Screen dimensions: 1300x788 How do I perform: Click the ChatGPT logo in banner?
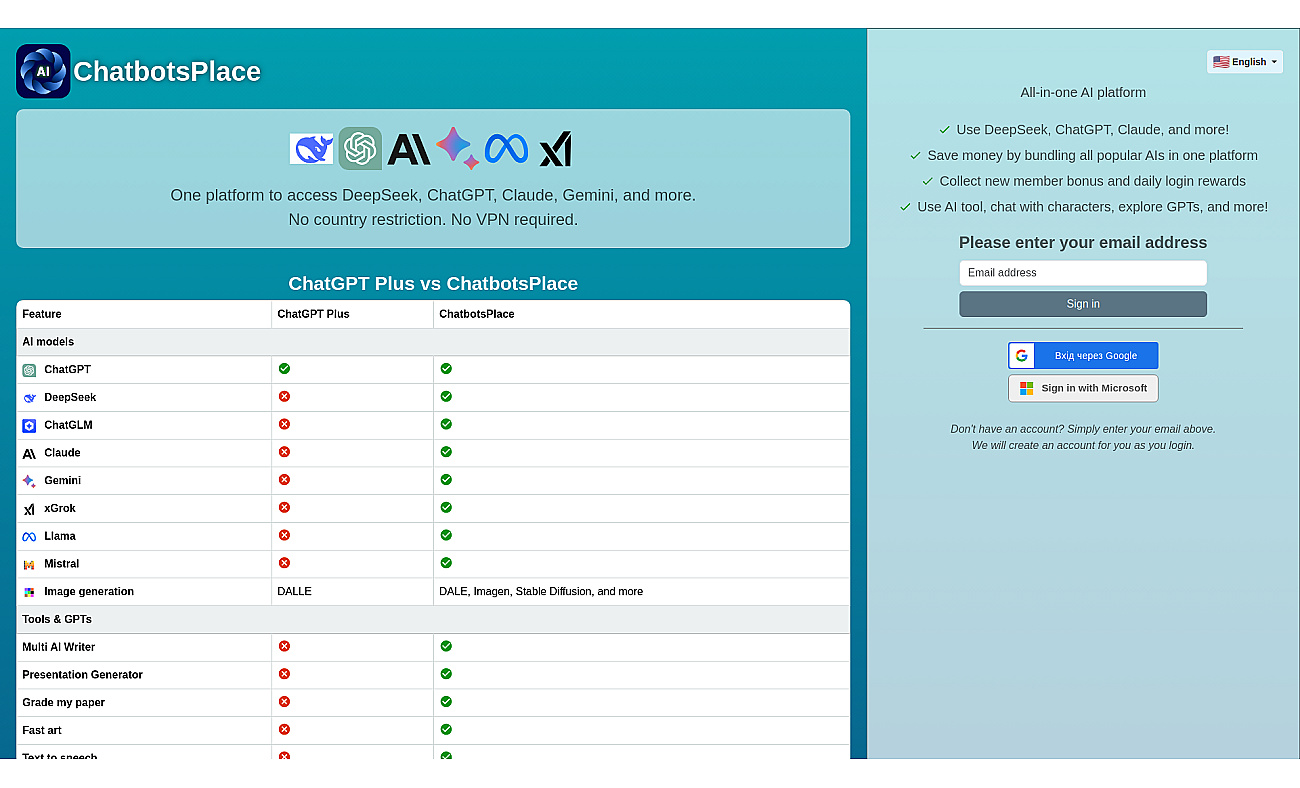pos(360,148)
